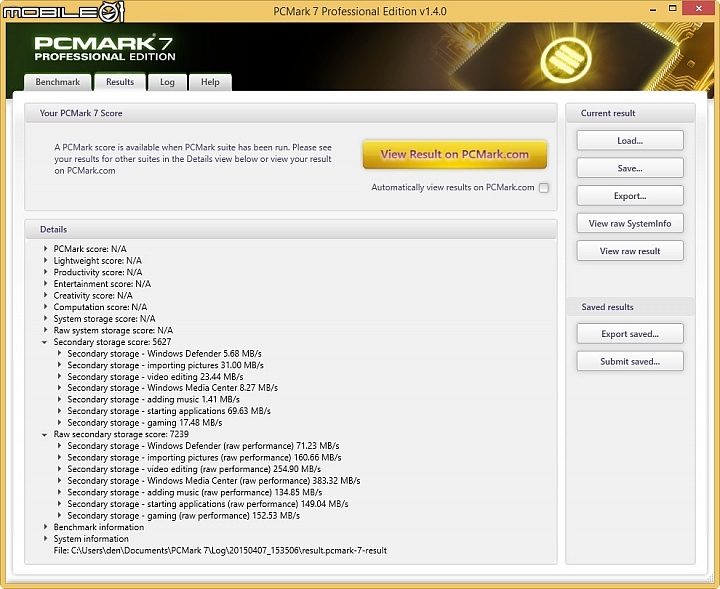Select the Secondary storage score: 5627 text

pos(112,342)
